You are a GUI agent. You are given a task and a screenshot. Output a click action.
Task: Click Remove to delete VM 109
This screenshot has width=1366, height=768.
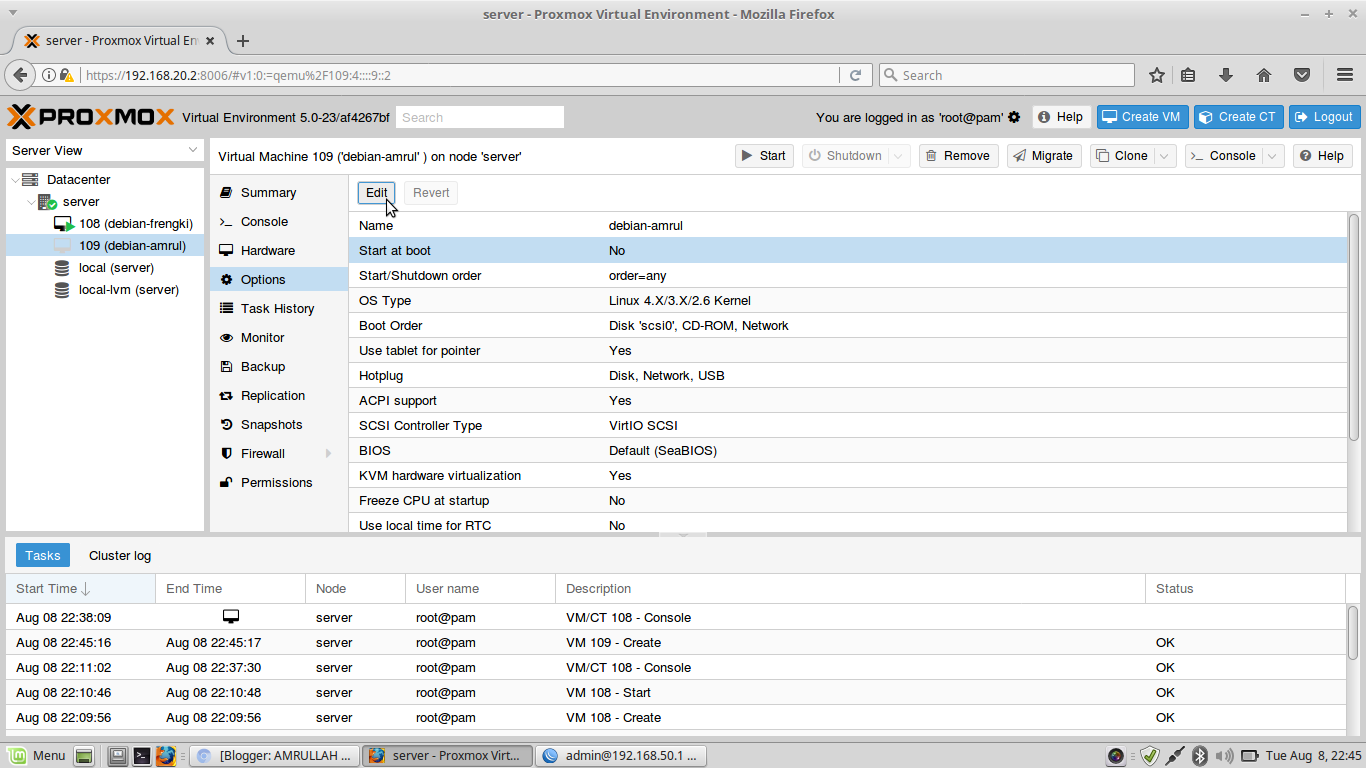[x=958, y=156]
